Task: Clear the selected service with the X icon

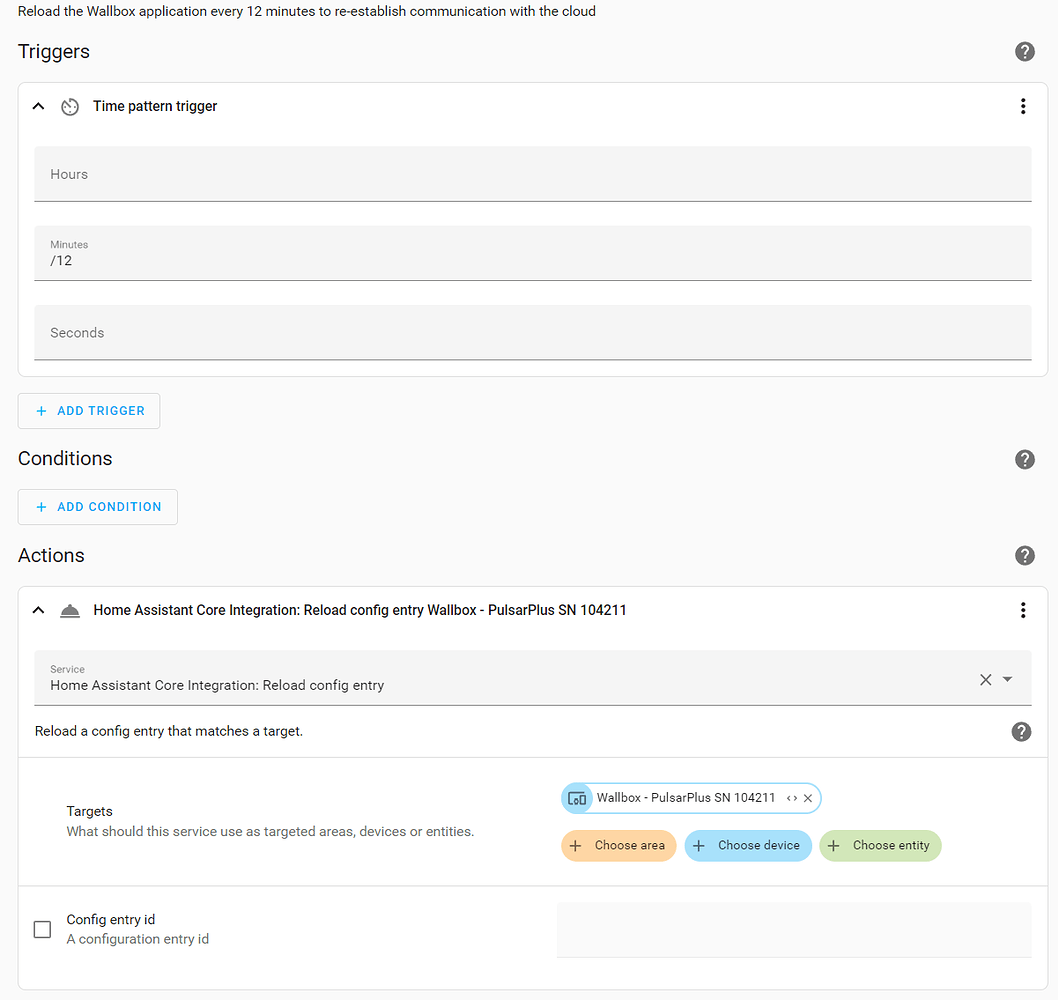Action: click(985, 679)
